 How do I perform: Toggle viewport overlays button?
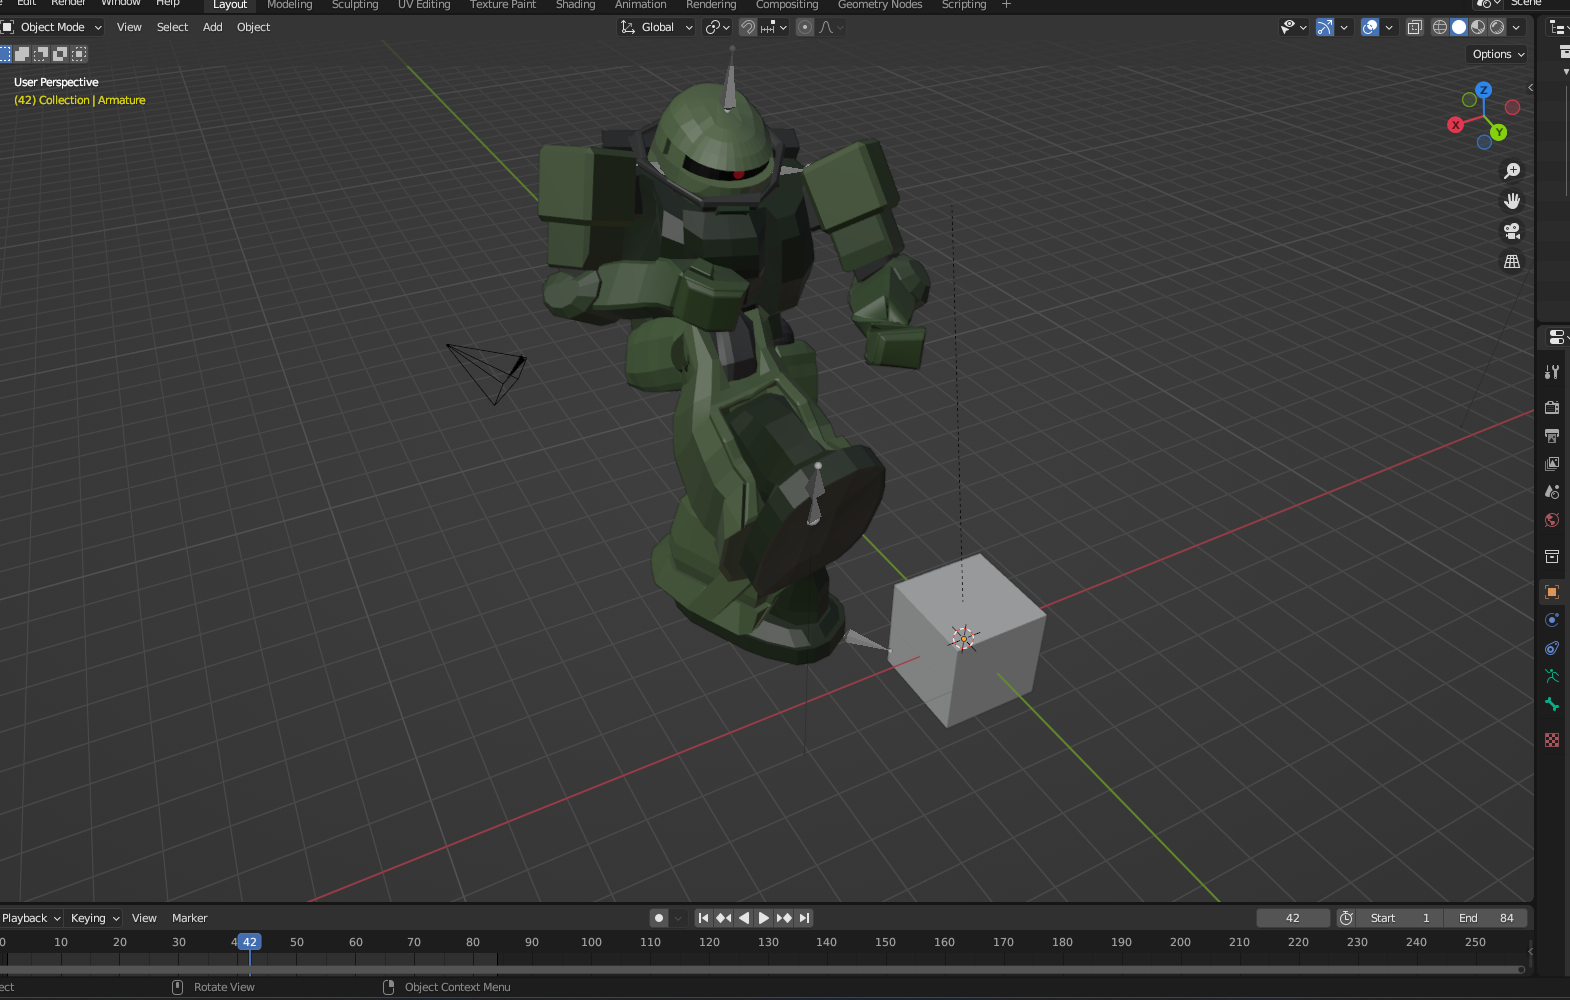click(x=1370, y=27)
